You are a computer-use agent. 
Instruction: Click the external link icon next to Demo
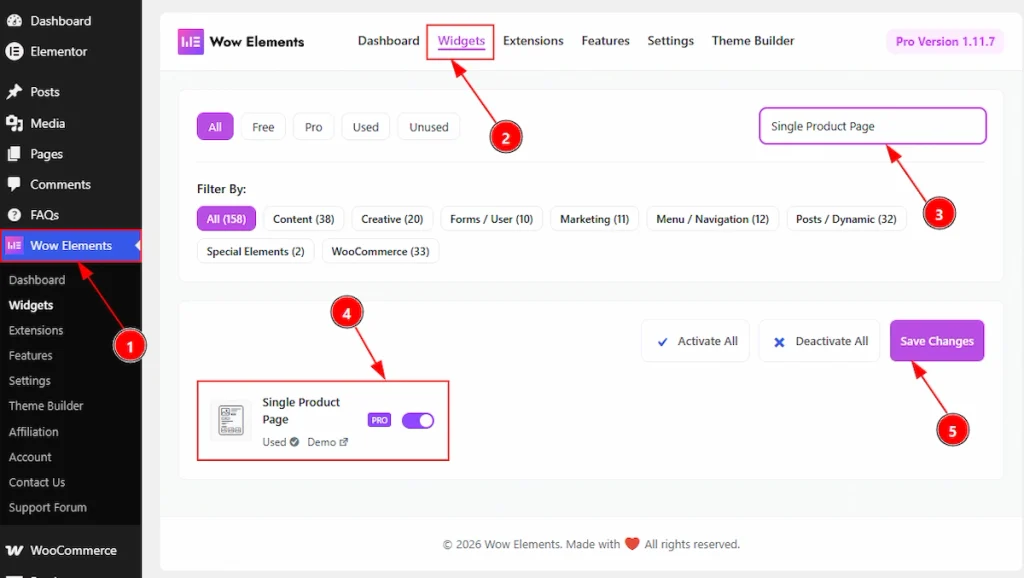tap(344, 442)
